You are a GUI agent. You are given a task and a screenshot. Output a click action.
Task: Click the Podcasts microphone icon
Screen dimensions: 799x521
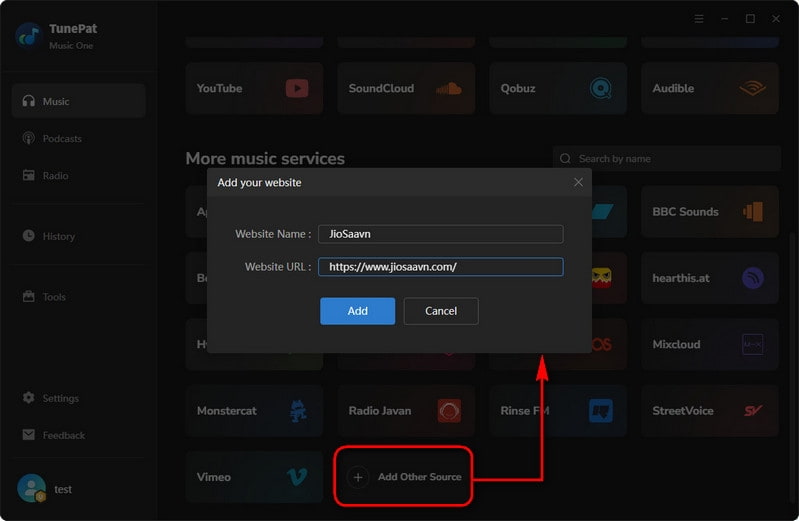[29, 138]
